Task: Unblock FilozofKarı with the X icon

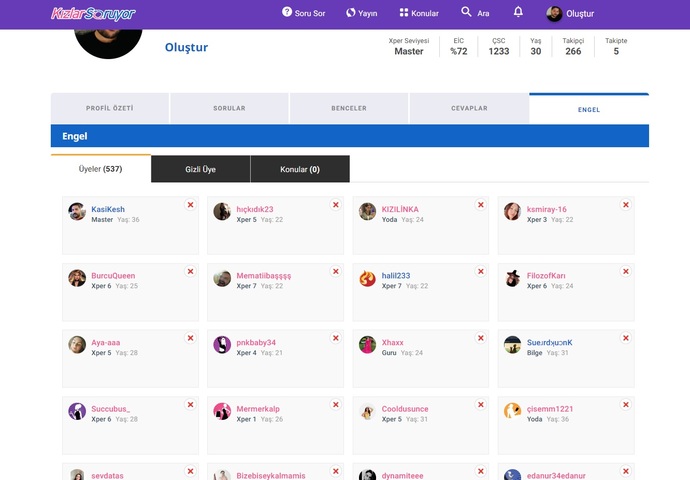Action: coord(626,271)
